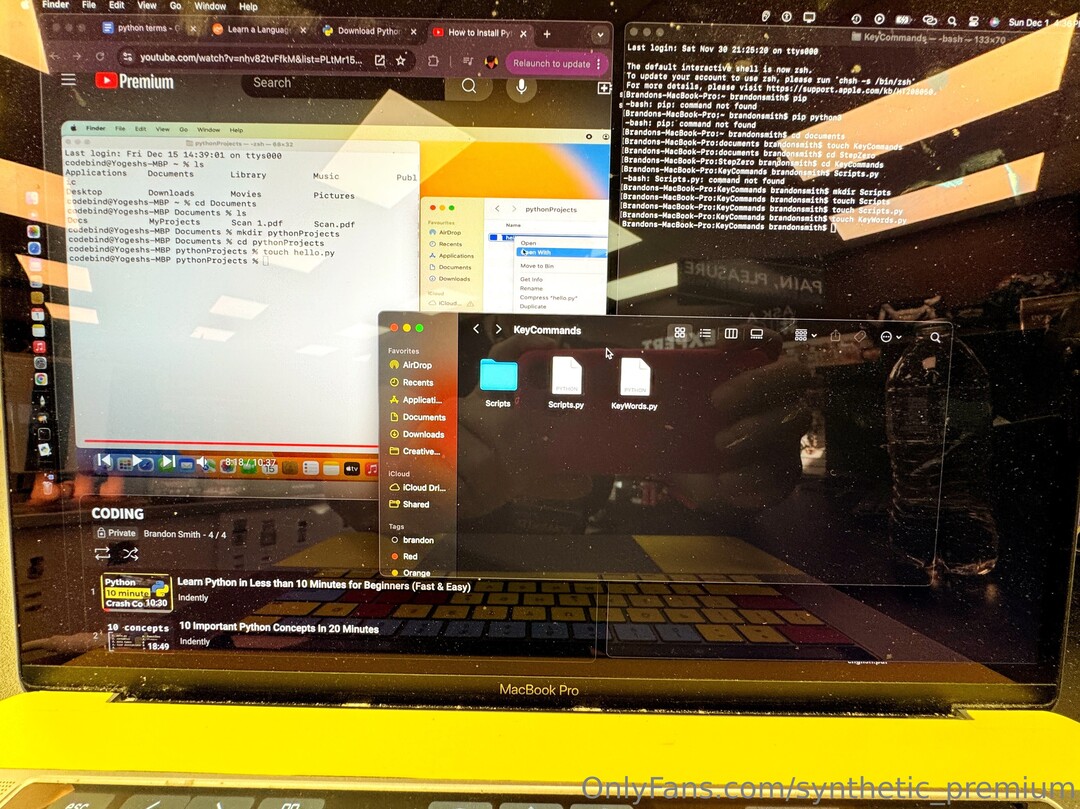Activate voice search microphone on YouTube
This screenshot has width=1080, height=809.
coord(520,87)
